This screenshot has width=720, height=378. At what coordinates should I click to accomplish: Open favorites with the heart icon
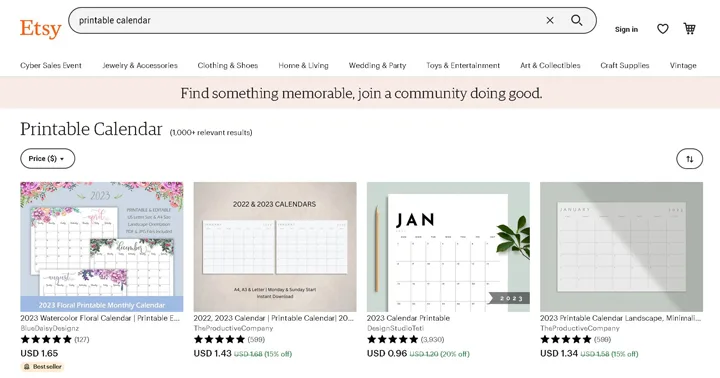662,29
